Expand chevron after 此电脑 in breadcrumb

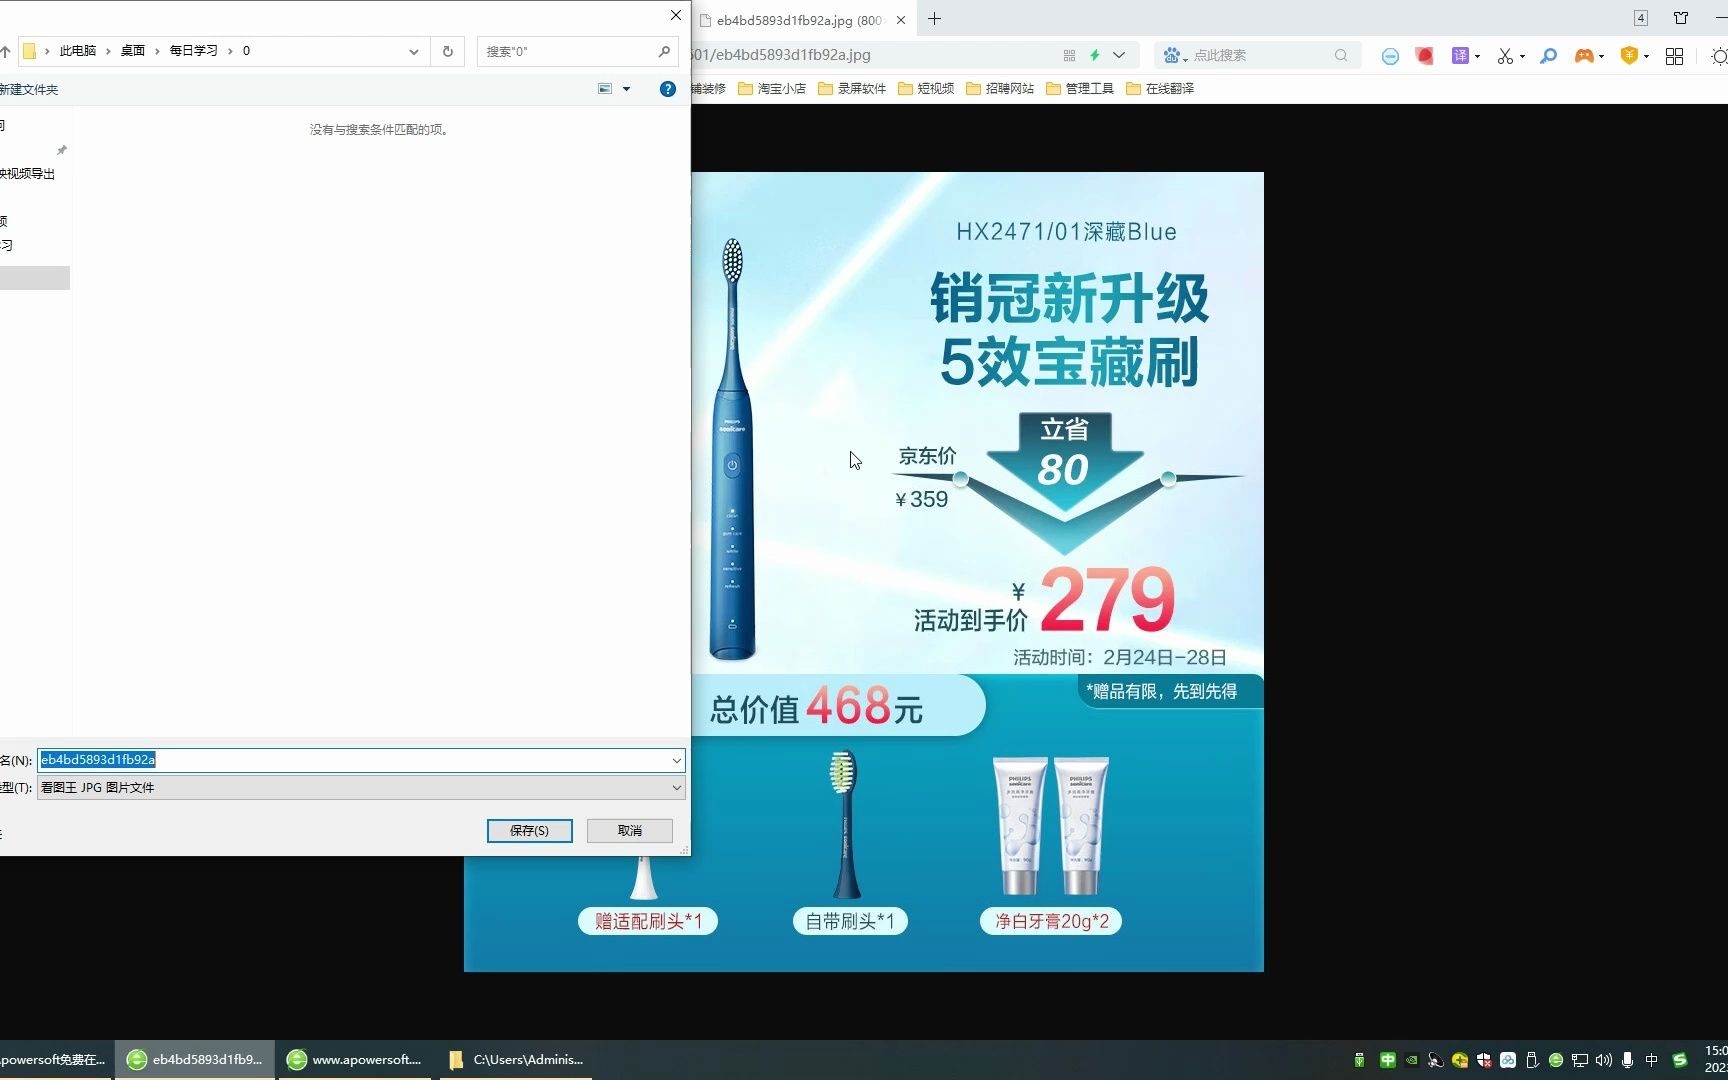click(109, 51)
